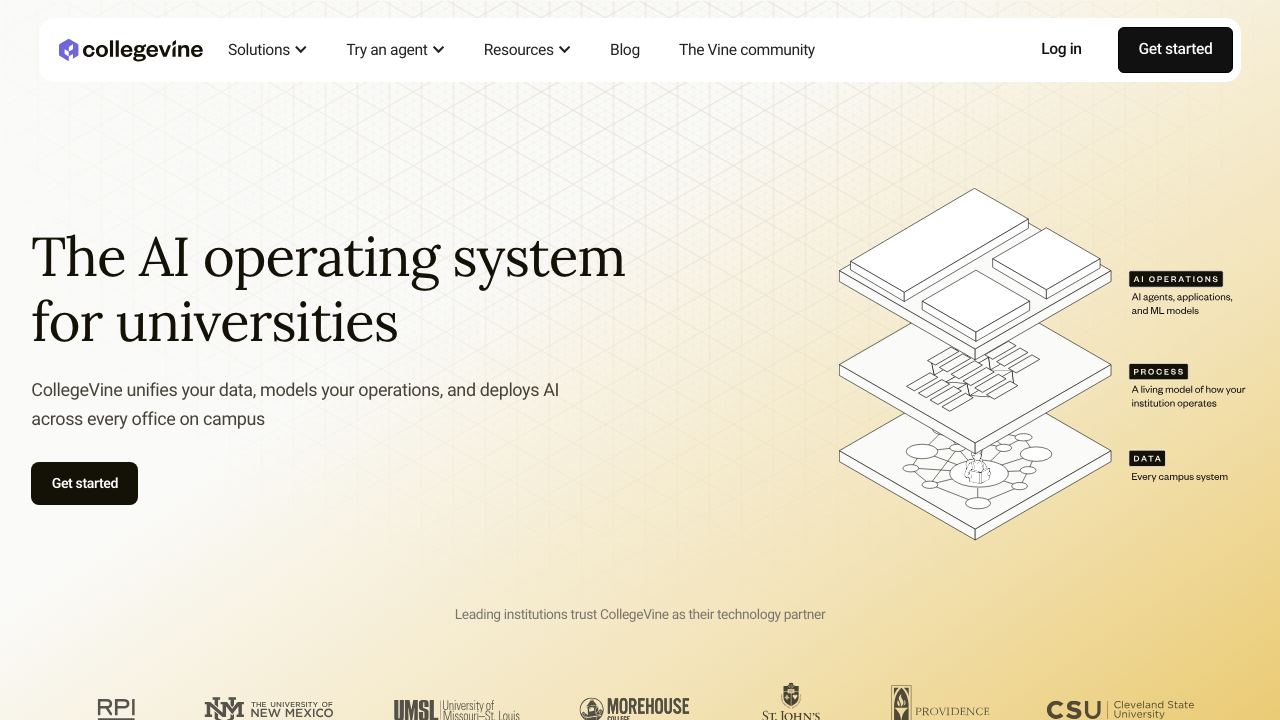Click the Get started button below the headline
The height and width of the screenshot is (720, 1280).
(x=84, y=483)
